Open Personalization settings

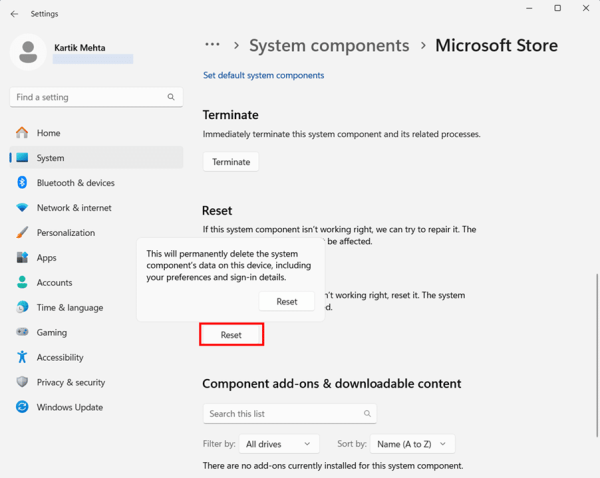point(96,232)
